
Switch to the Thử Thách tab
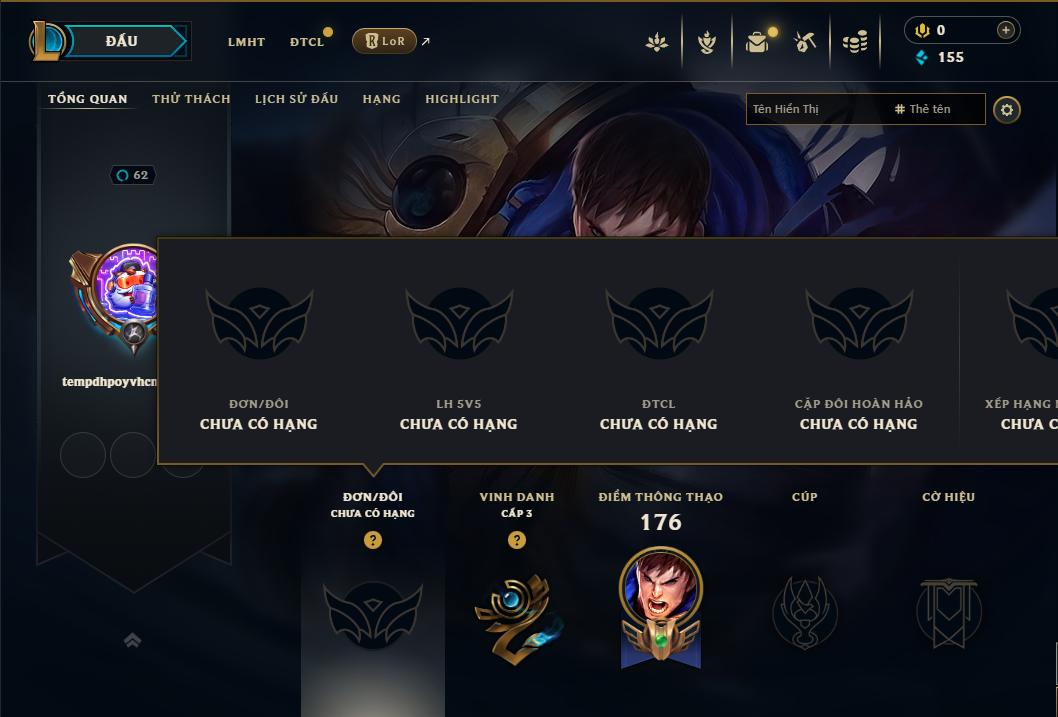[191, 98]
